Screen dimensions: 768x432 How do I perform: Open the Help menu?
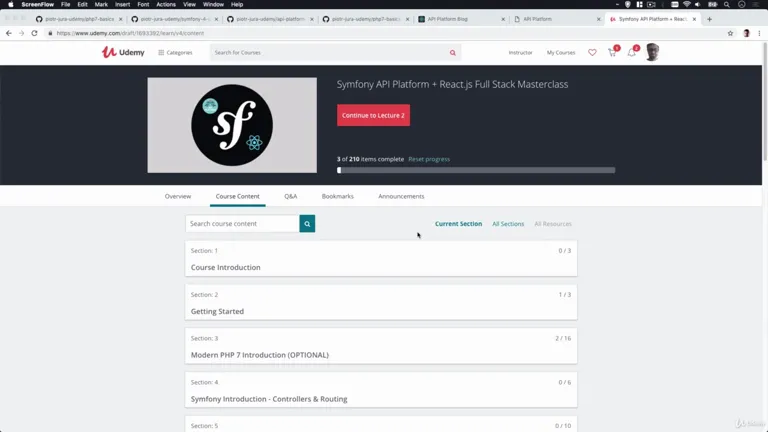coord(237,4)
